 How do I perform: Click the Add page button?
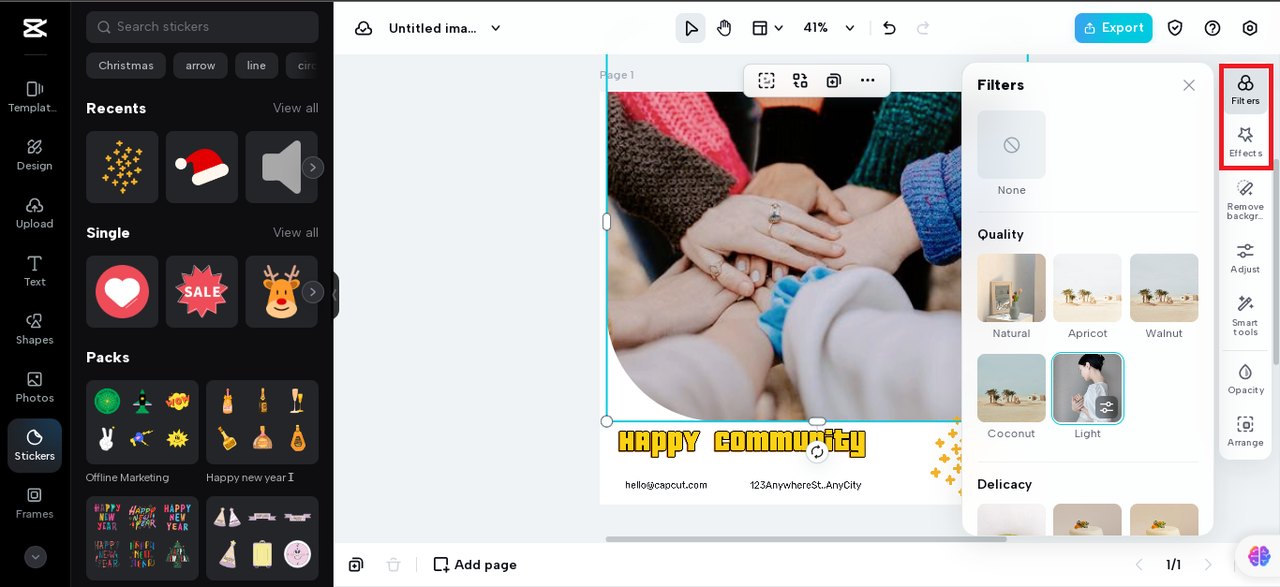click(x=475, y=565)
